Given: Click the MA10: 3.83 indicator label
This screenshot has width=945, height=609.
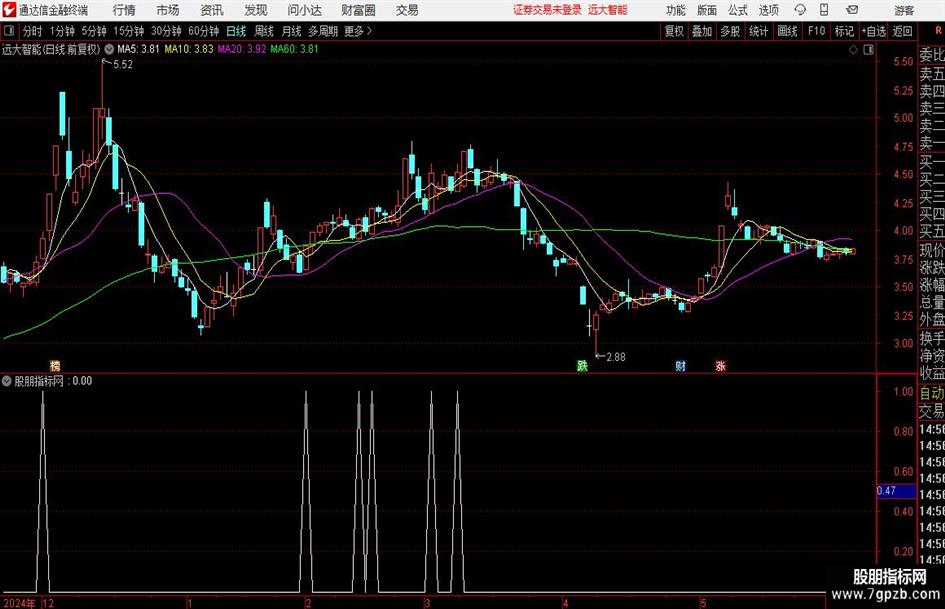Looking at the screenshot, I should click(x=189, y=49).
